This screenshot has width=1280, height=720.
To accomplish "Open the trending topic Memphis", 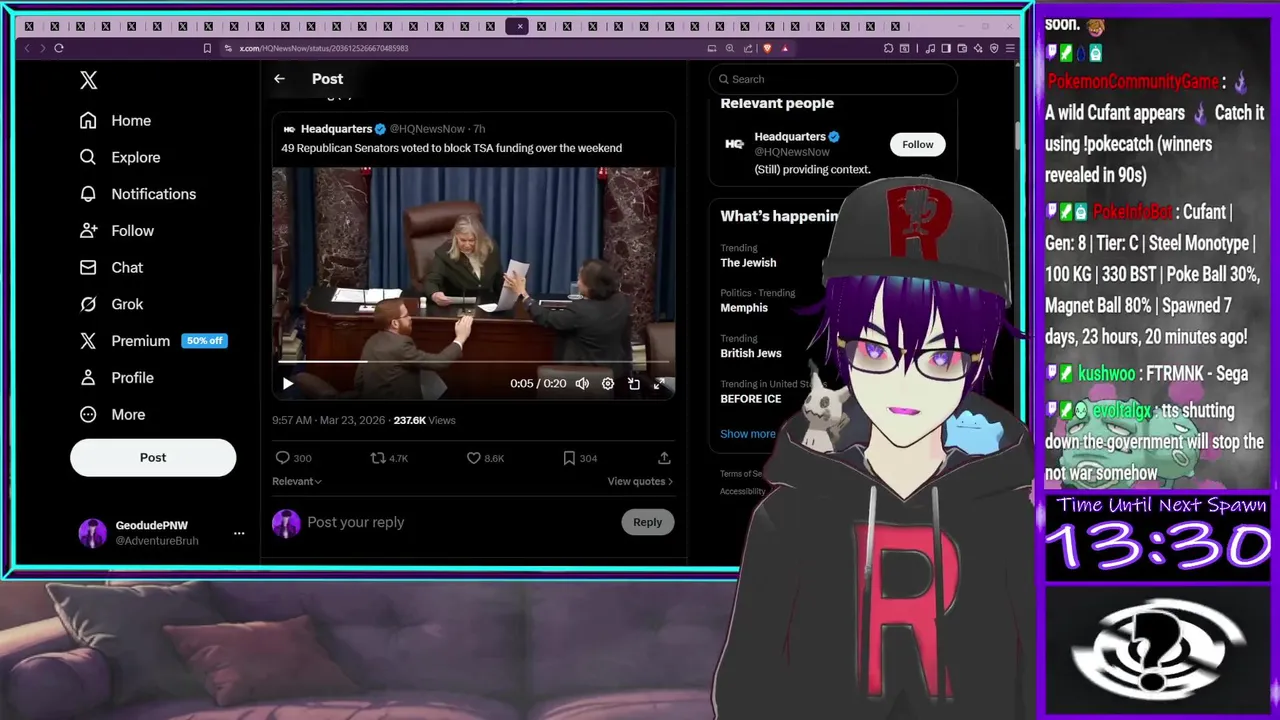I will (x=744, y=308).
